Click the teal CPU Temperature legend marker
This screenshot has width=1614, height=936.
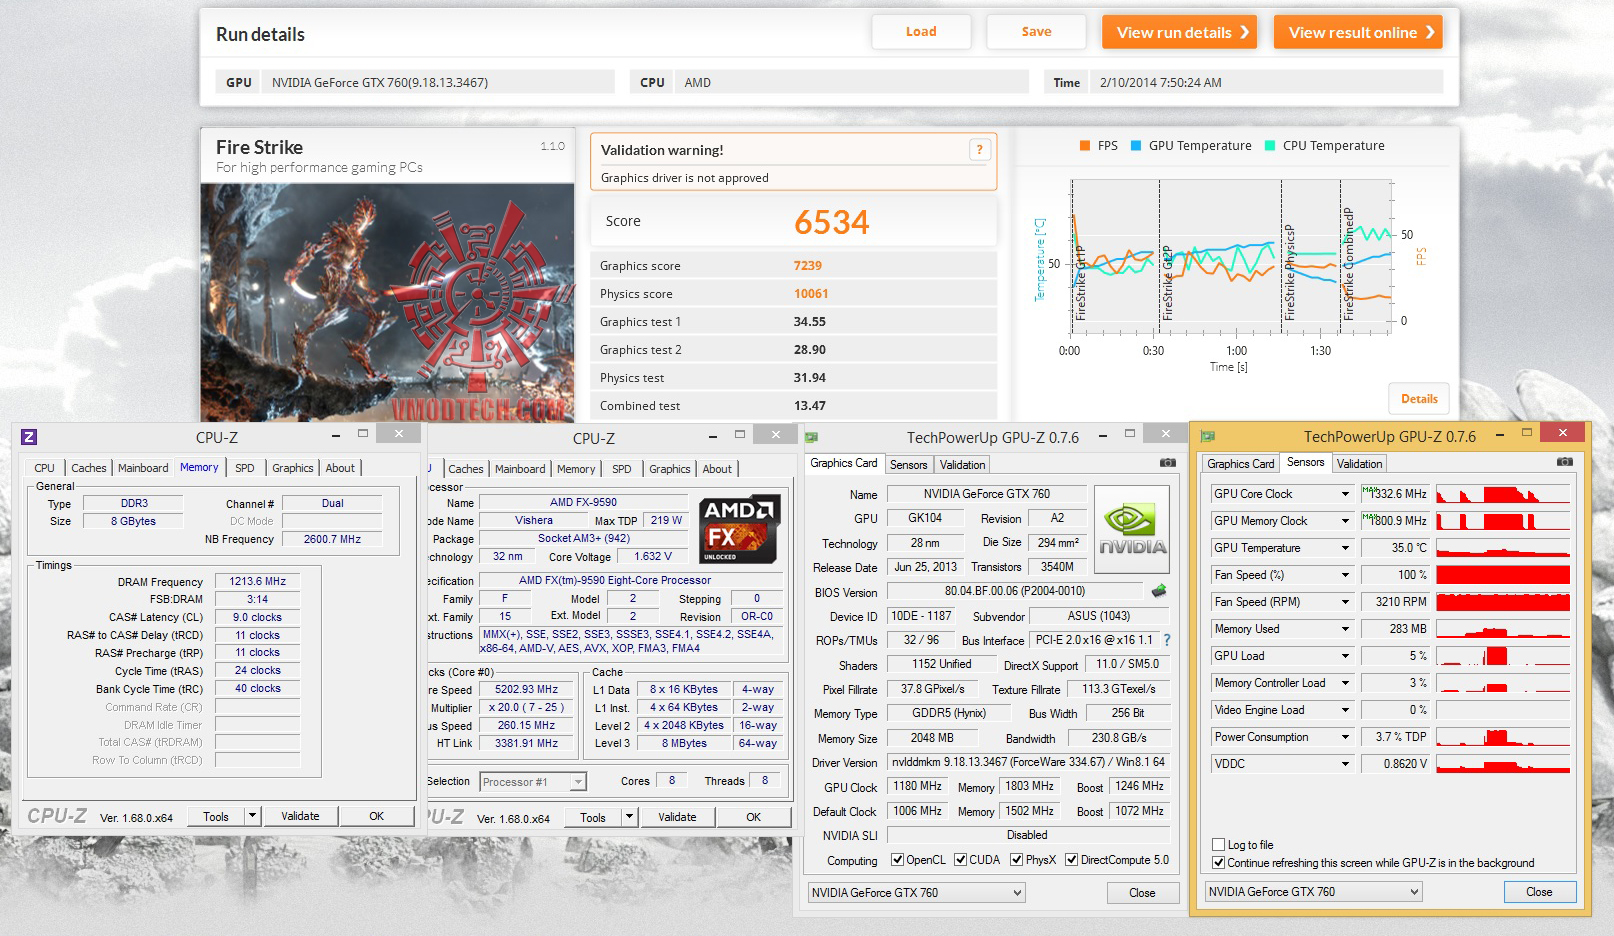[x=1270, y=146]
